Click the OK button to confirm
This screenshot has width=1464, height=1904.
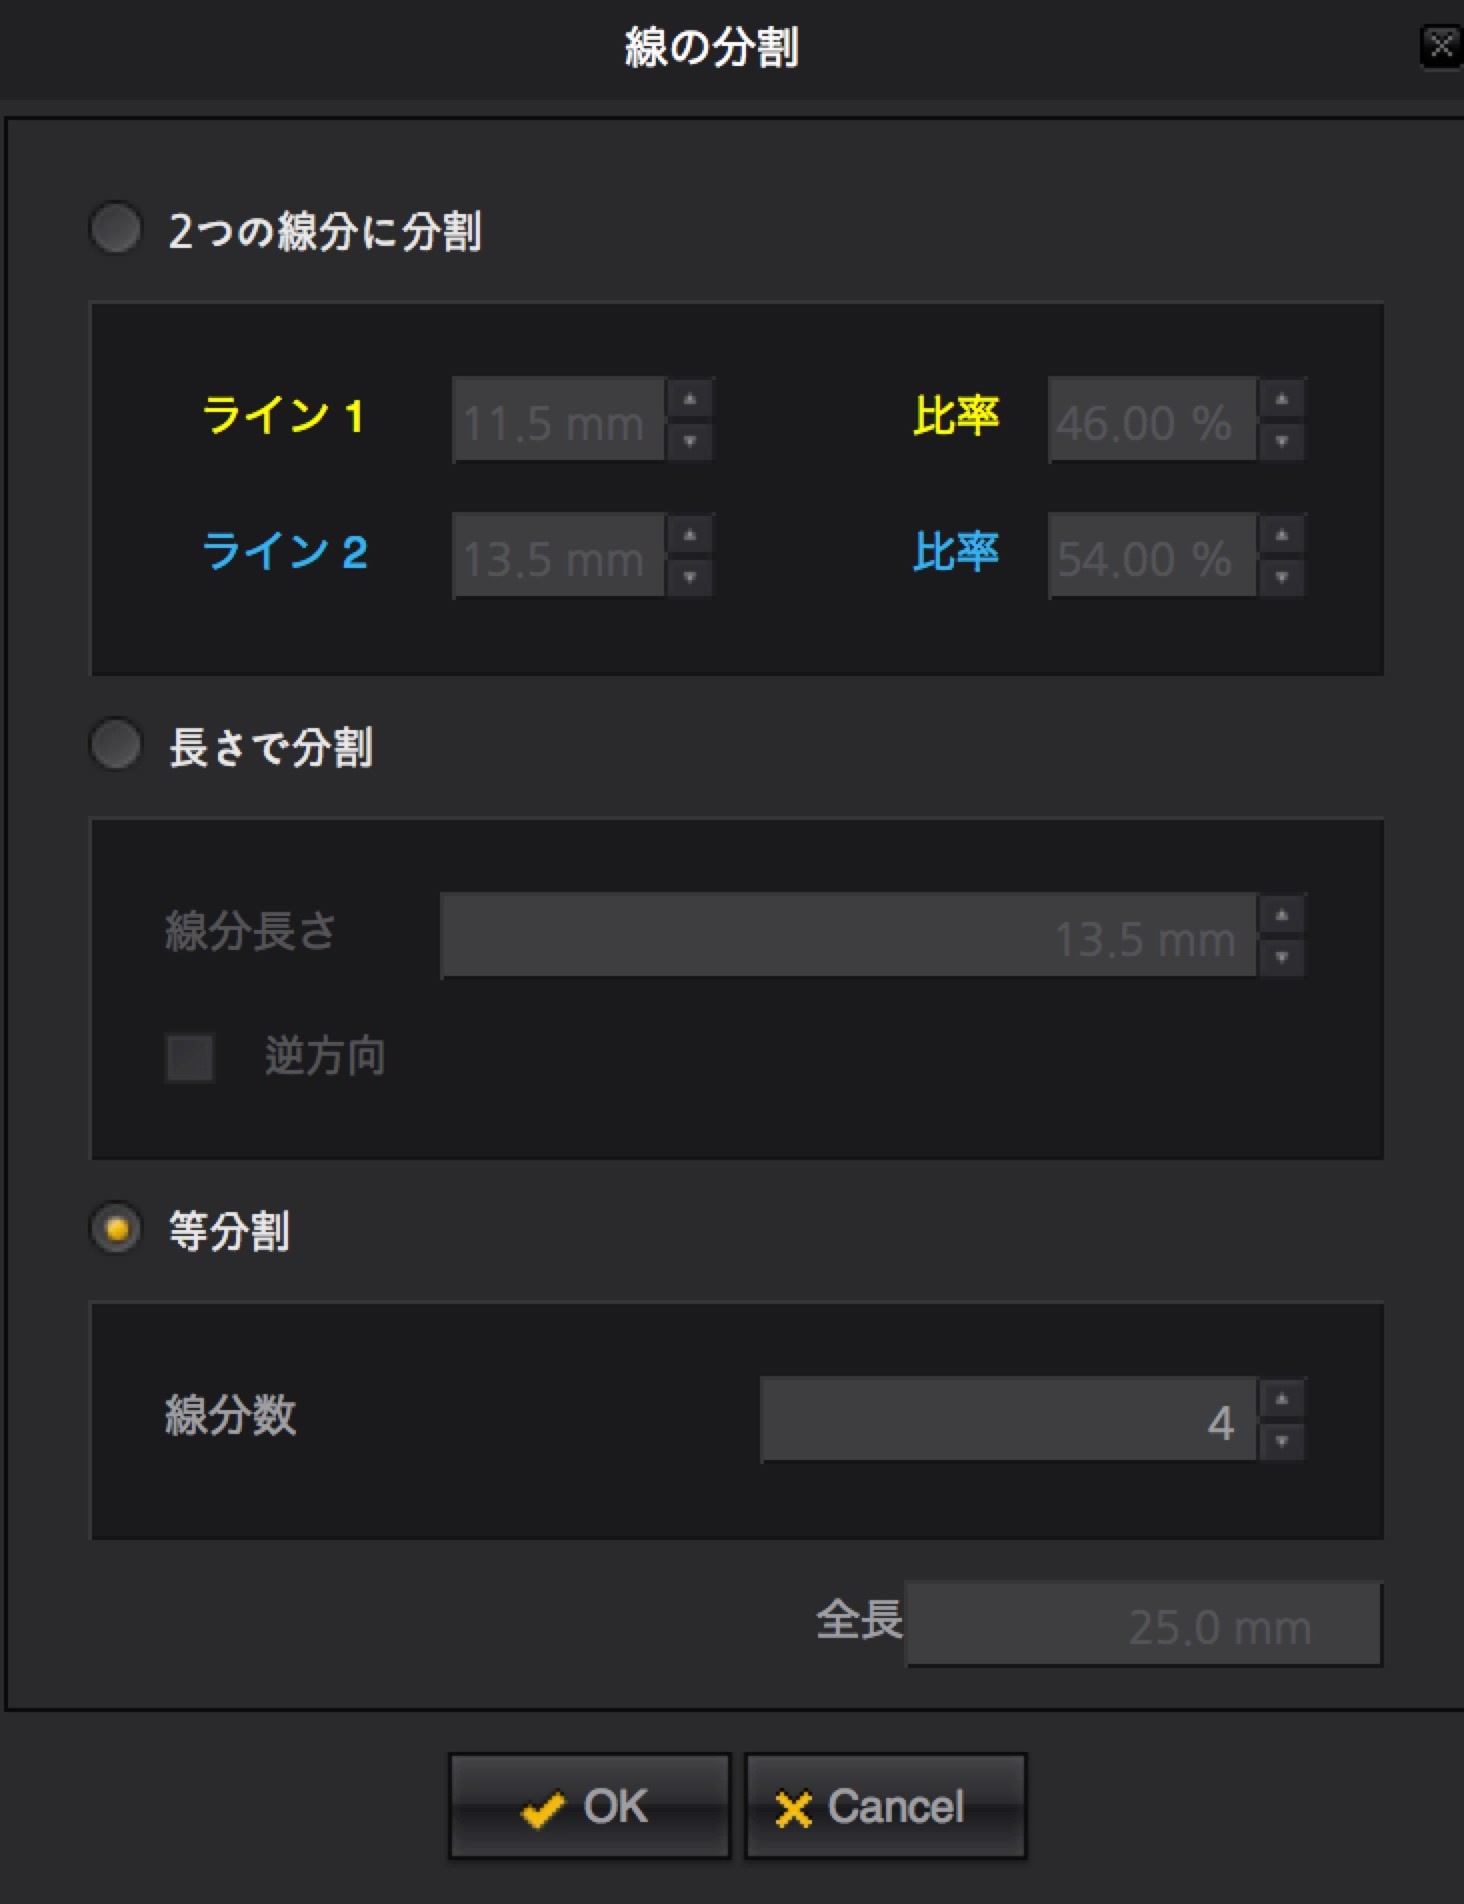click(589, 1806)
